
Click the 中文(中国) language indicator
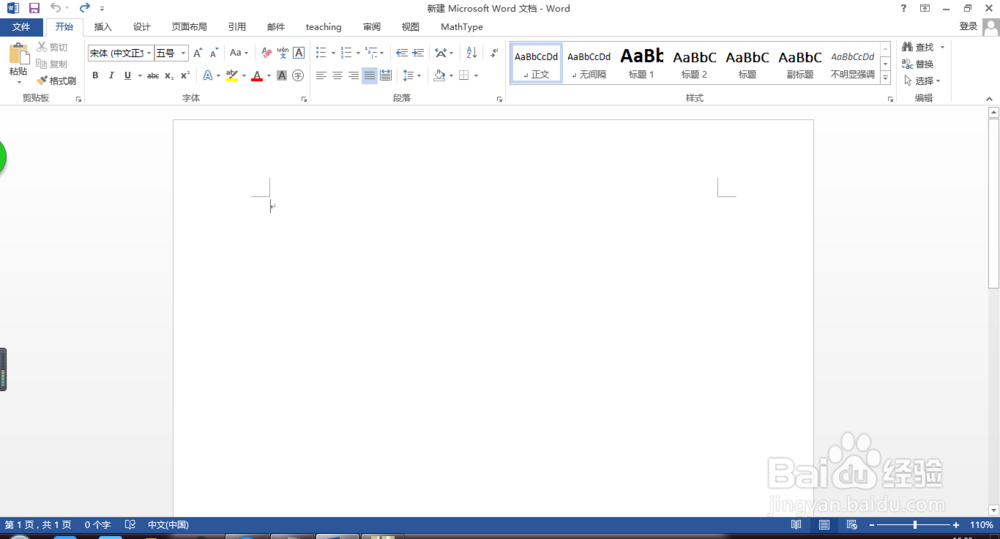tap(168, 524)
